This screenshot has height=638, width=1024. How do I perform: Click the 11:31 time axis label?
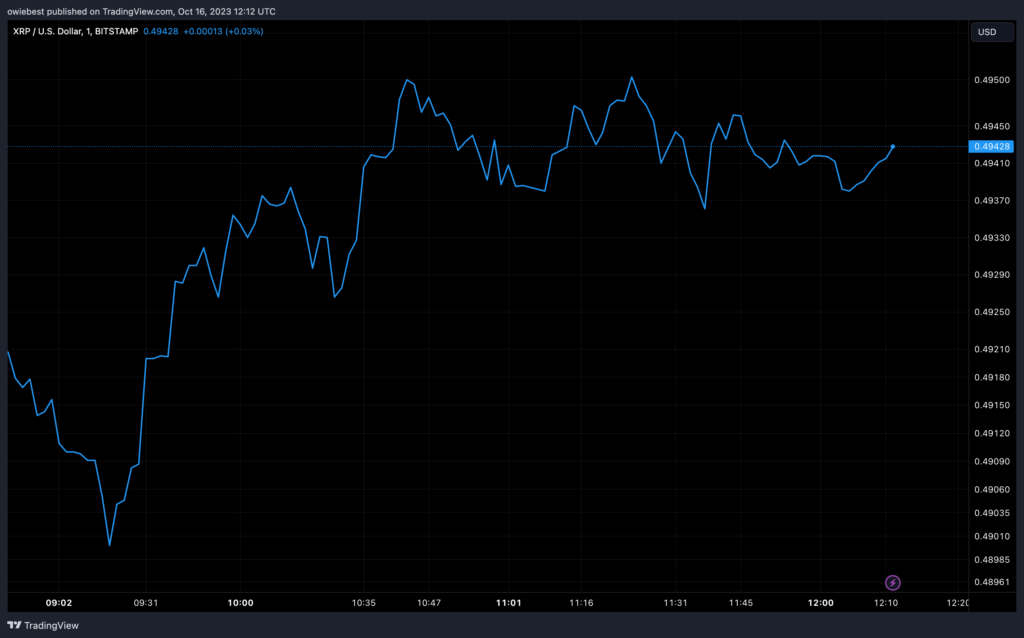[x=675, y=603]
